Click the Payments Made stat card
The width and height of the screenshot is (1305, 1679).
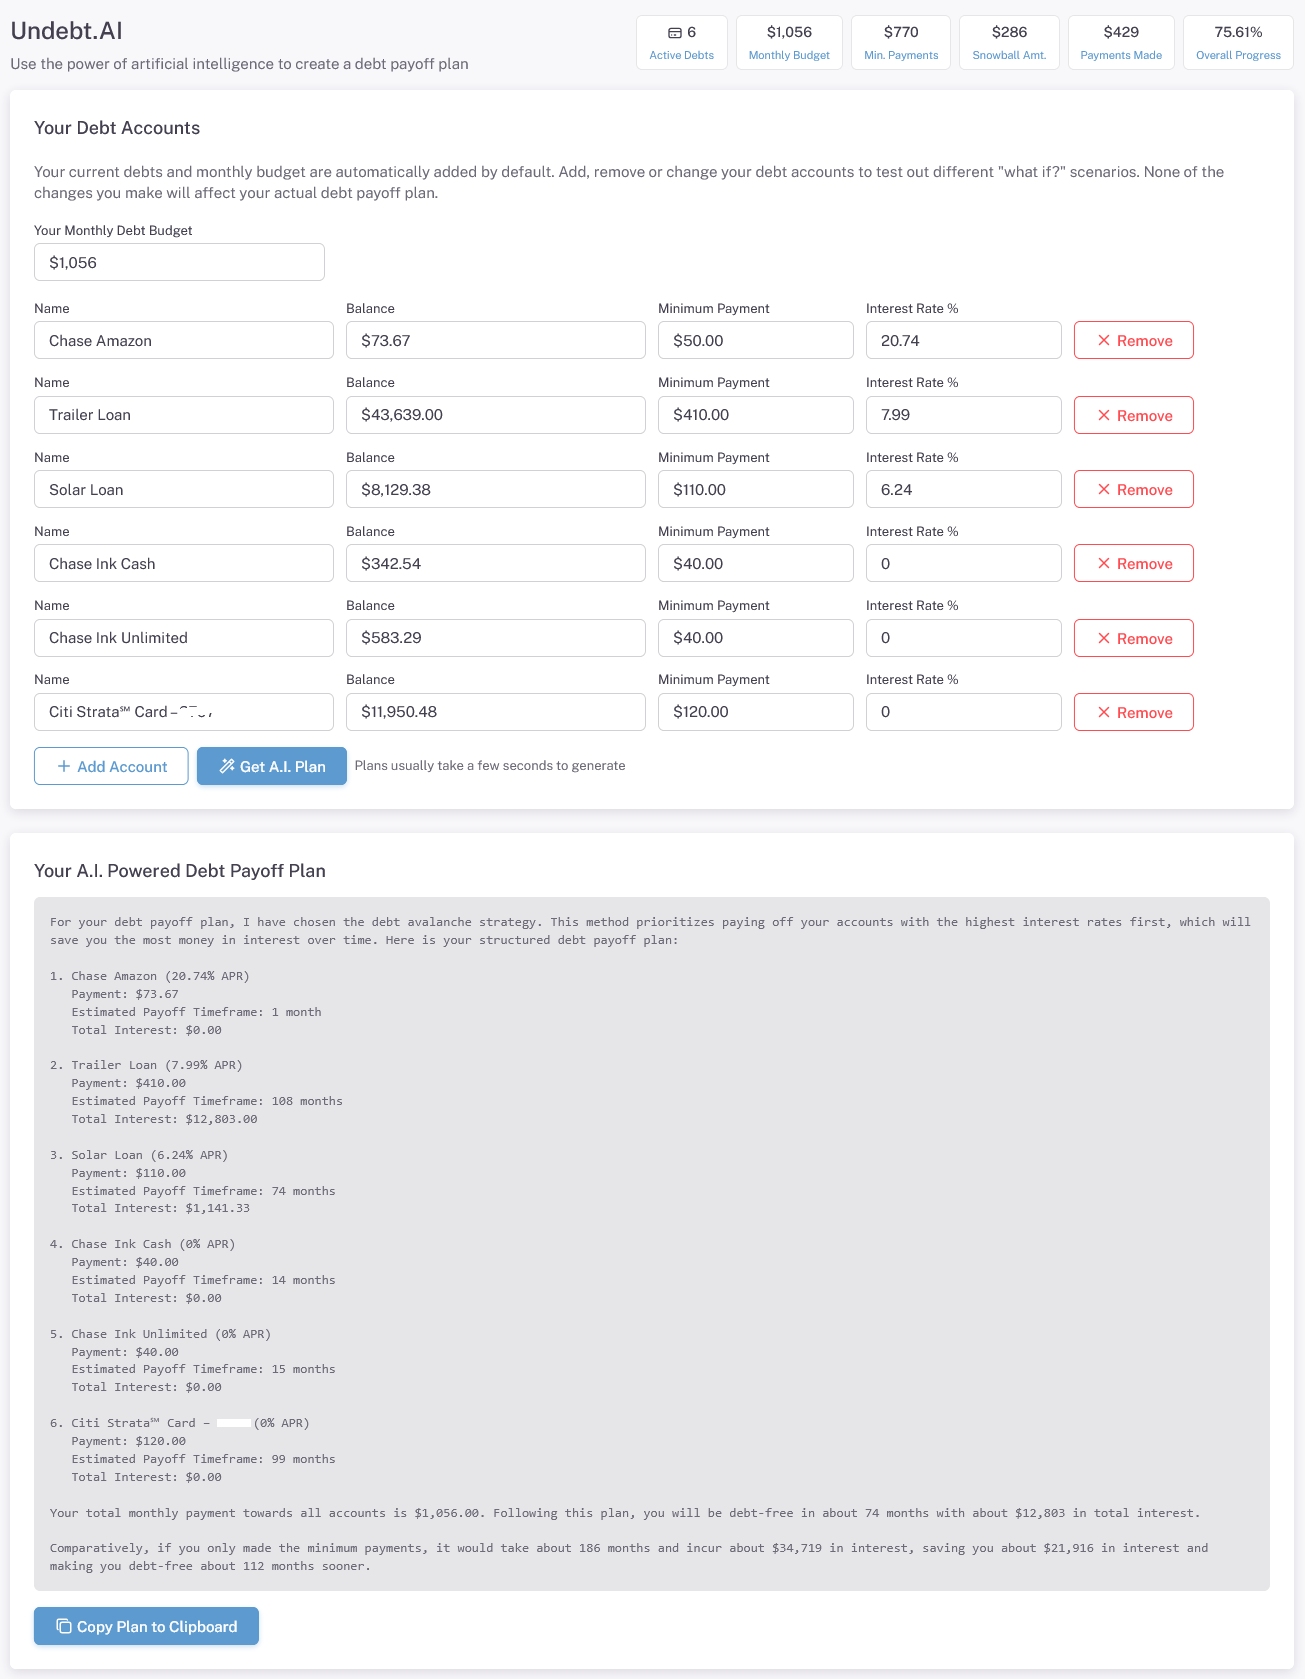coord(1121,43)
